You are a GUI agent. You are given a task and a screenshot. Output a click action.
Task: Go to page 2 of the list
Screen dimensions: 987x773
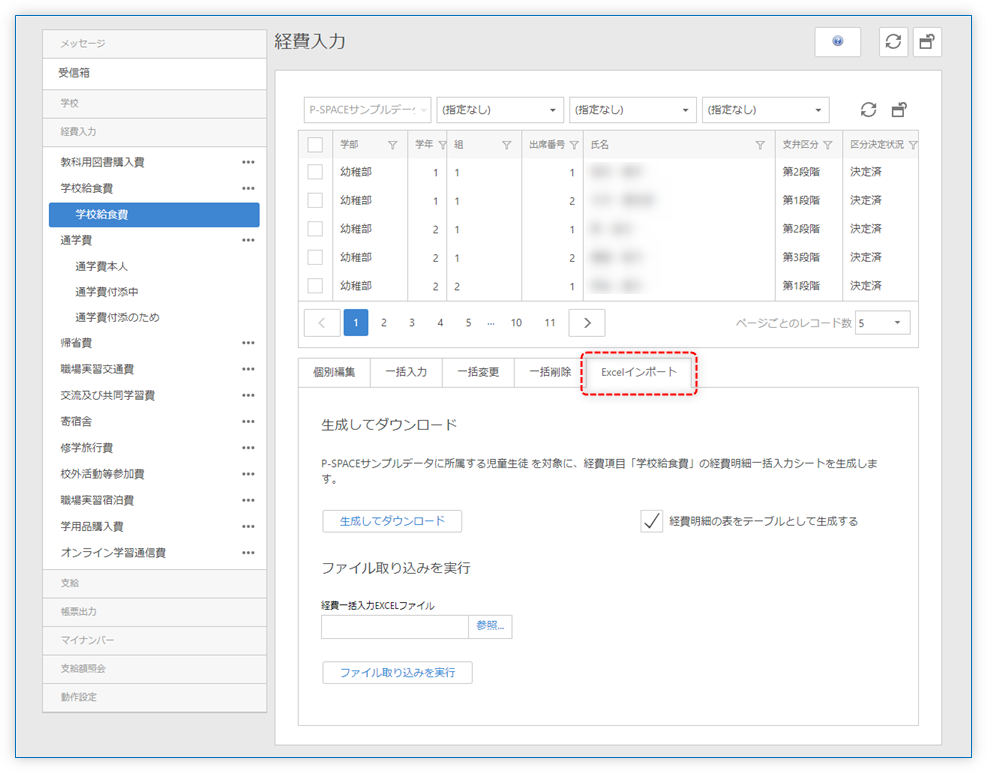(x=383, y=323)
